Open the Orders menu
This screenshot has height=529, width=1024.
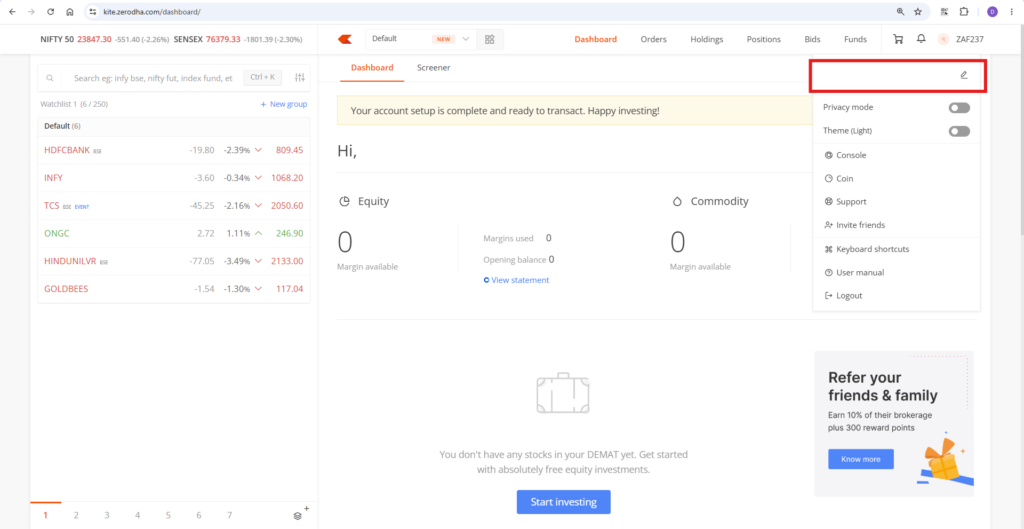coord(654,39)
